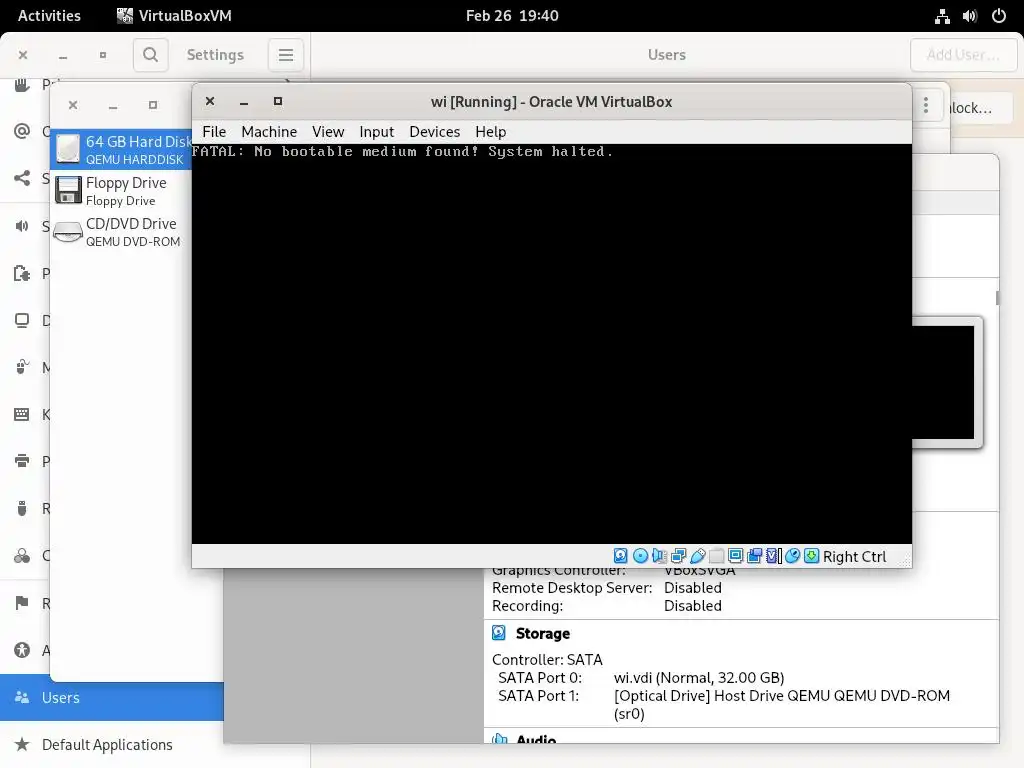Click the hard disk activity indicator in status bar
The height and width of the screenshot is (768, 1024).
click(x=620, y=556)
